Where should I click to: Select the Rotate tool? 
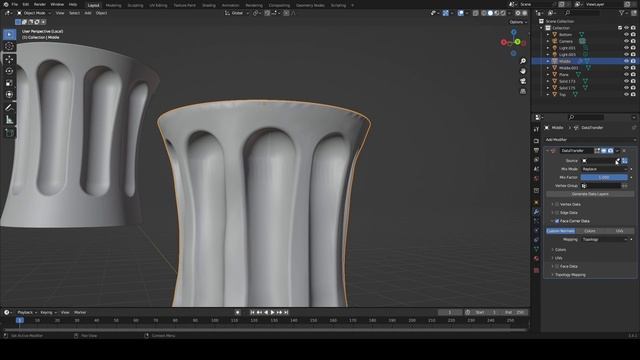9,71
